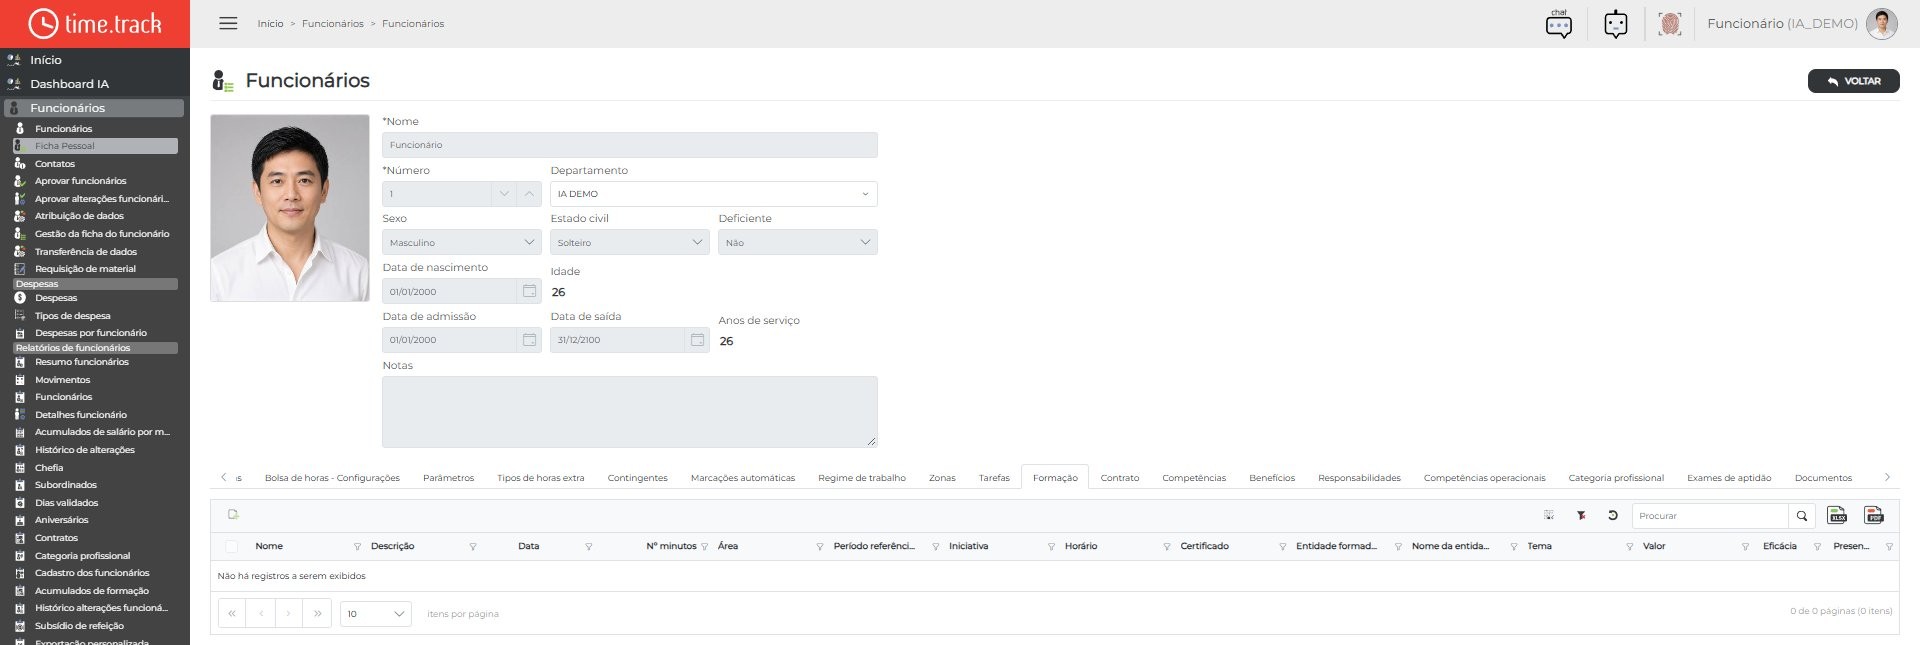The height and width of the screenshot is (645, 1920).
Task: Open the Departamento dropdown
Action: [714, 194]
